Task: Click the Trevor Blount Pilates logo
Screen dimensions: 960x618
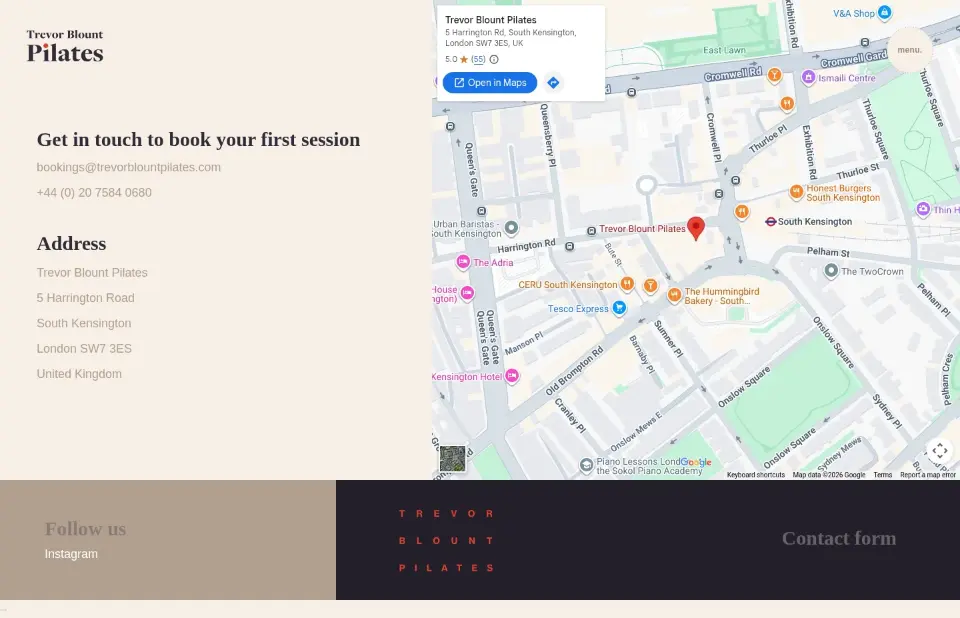Action: click(65, 46)
